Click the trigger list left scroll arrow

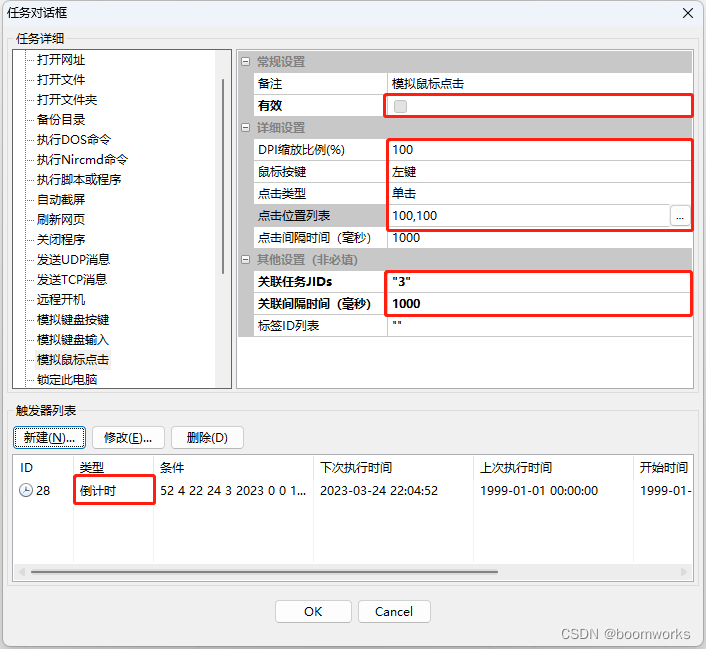(22, 572)
